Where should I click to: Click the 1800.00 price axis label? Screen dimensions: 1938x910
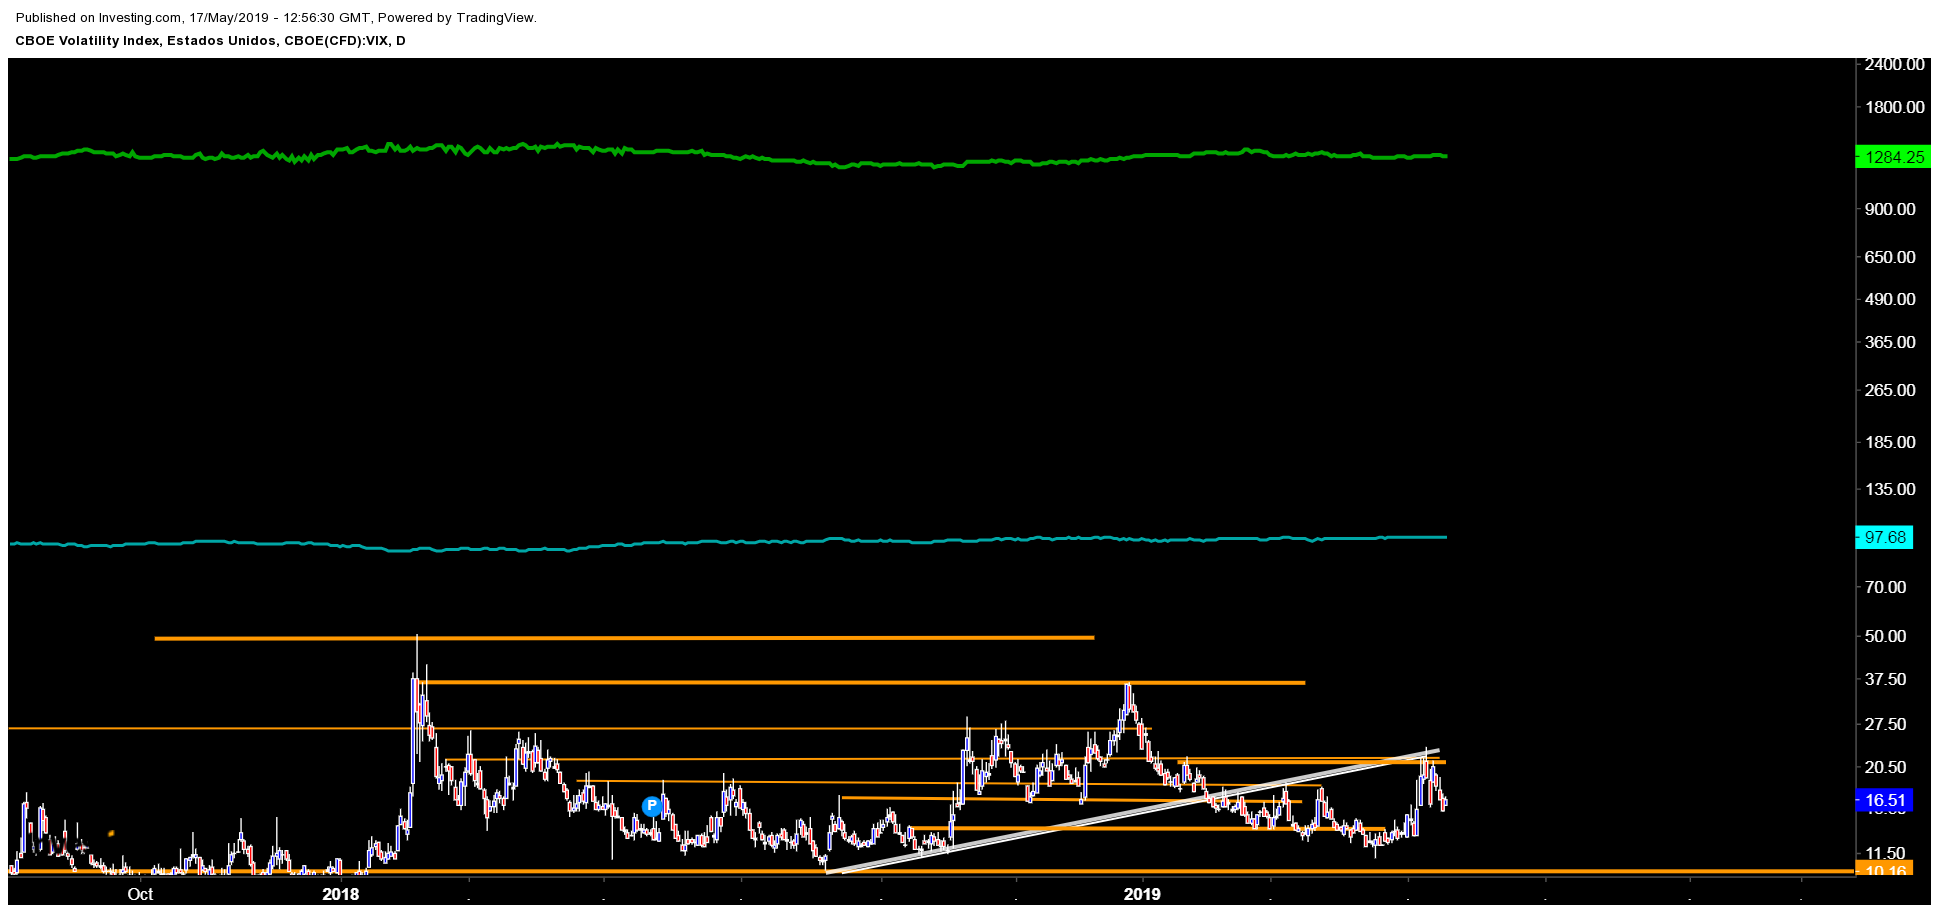(1894, 107)
